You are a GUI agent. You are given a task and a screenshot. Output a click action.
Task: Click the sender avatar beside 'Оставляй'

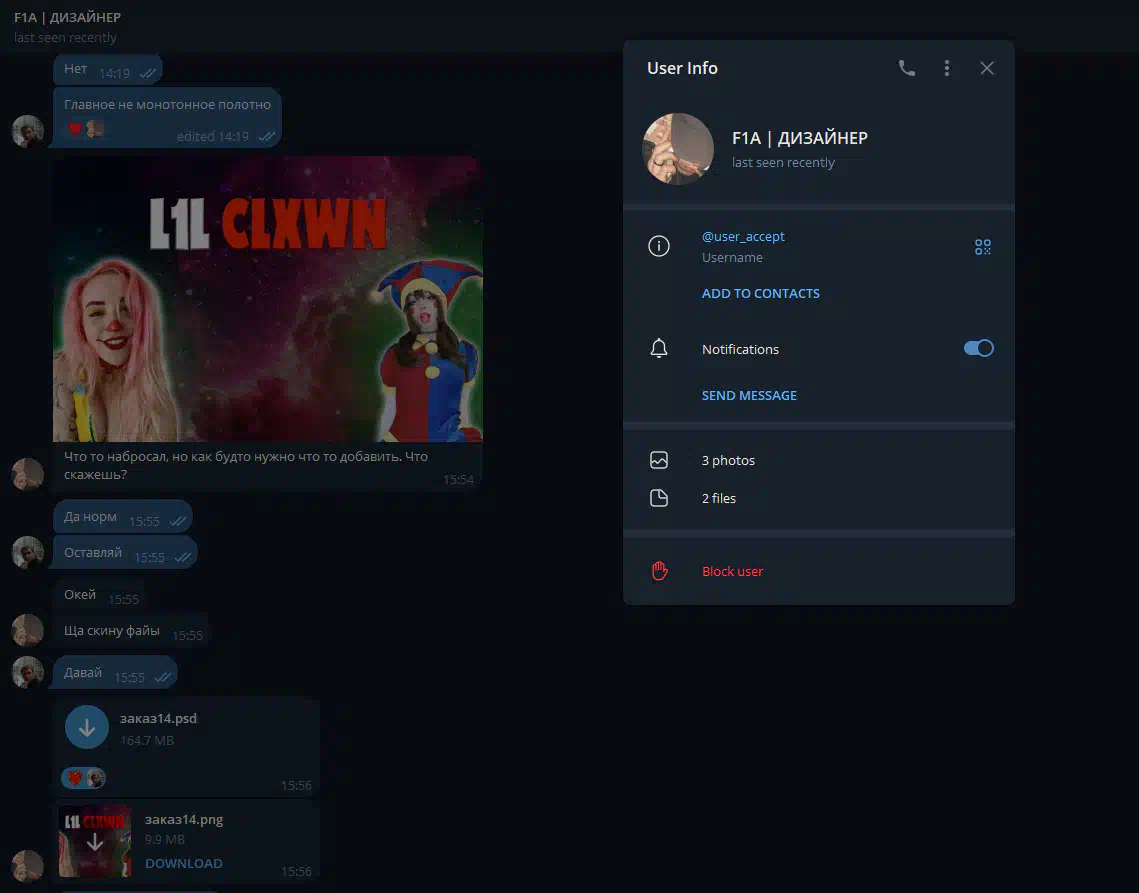point(28,552)
